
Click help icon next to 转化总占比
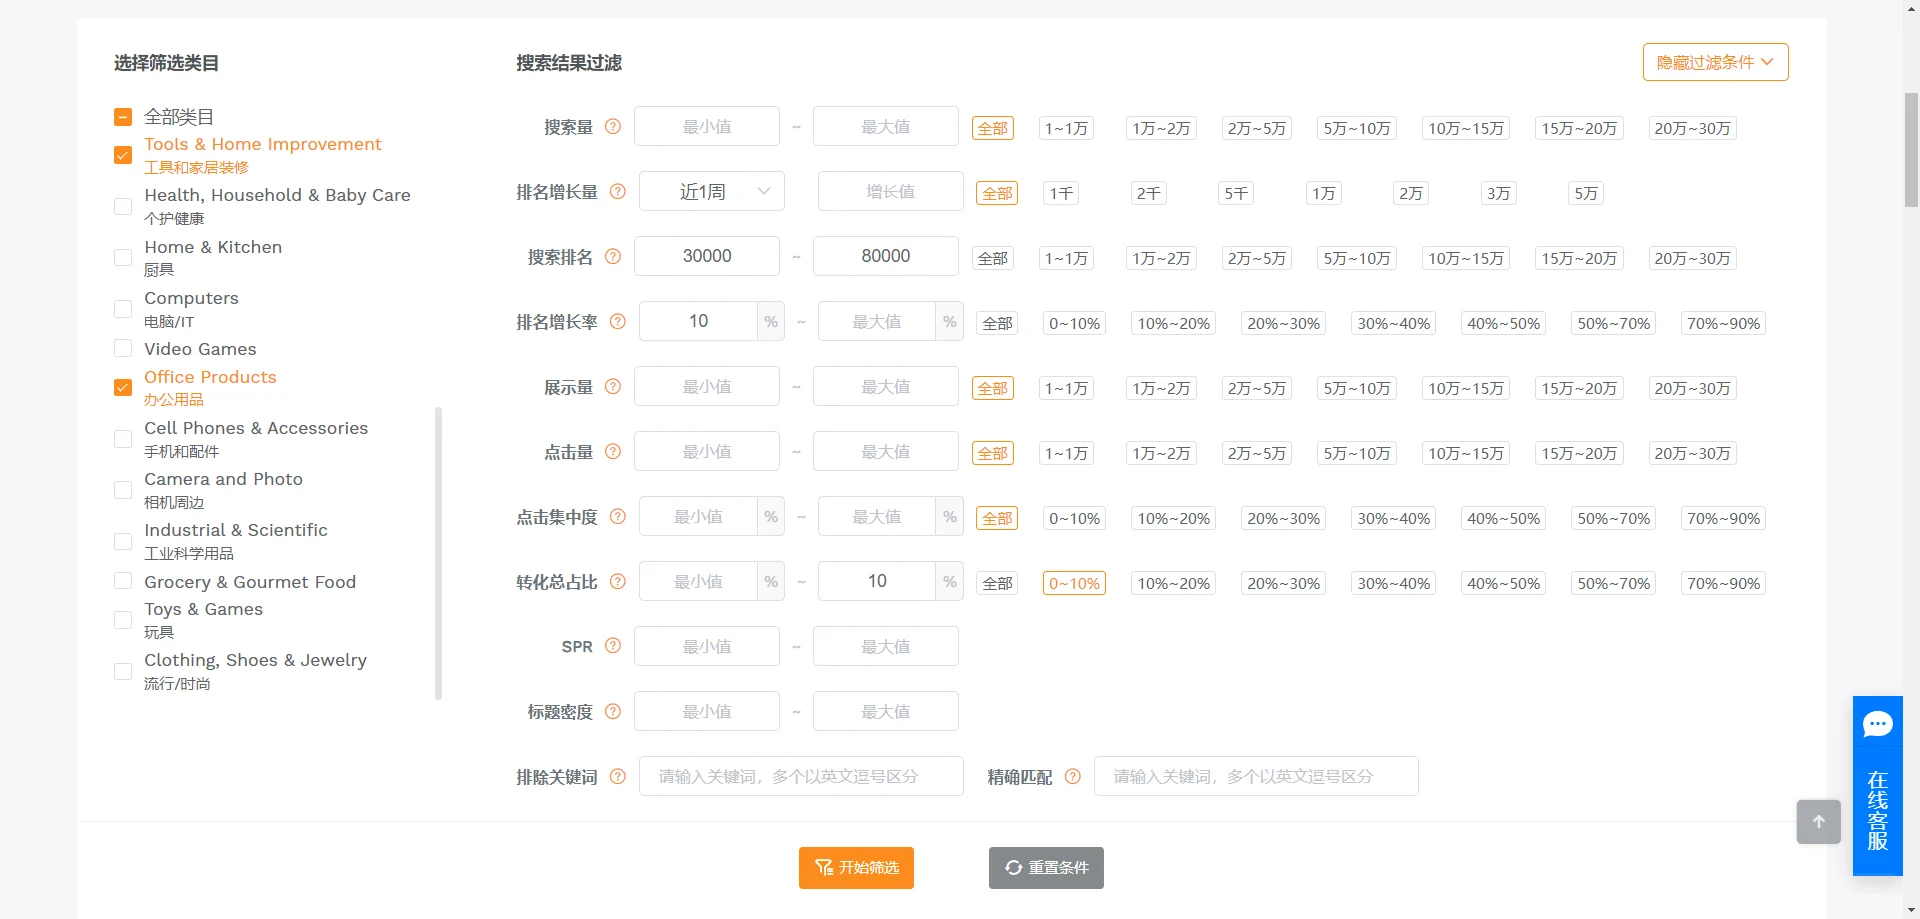[617, 582]
